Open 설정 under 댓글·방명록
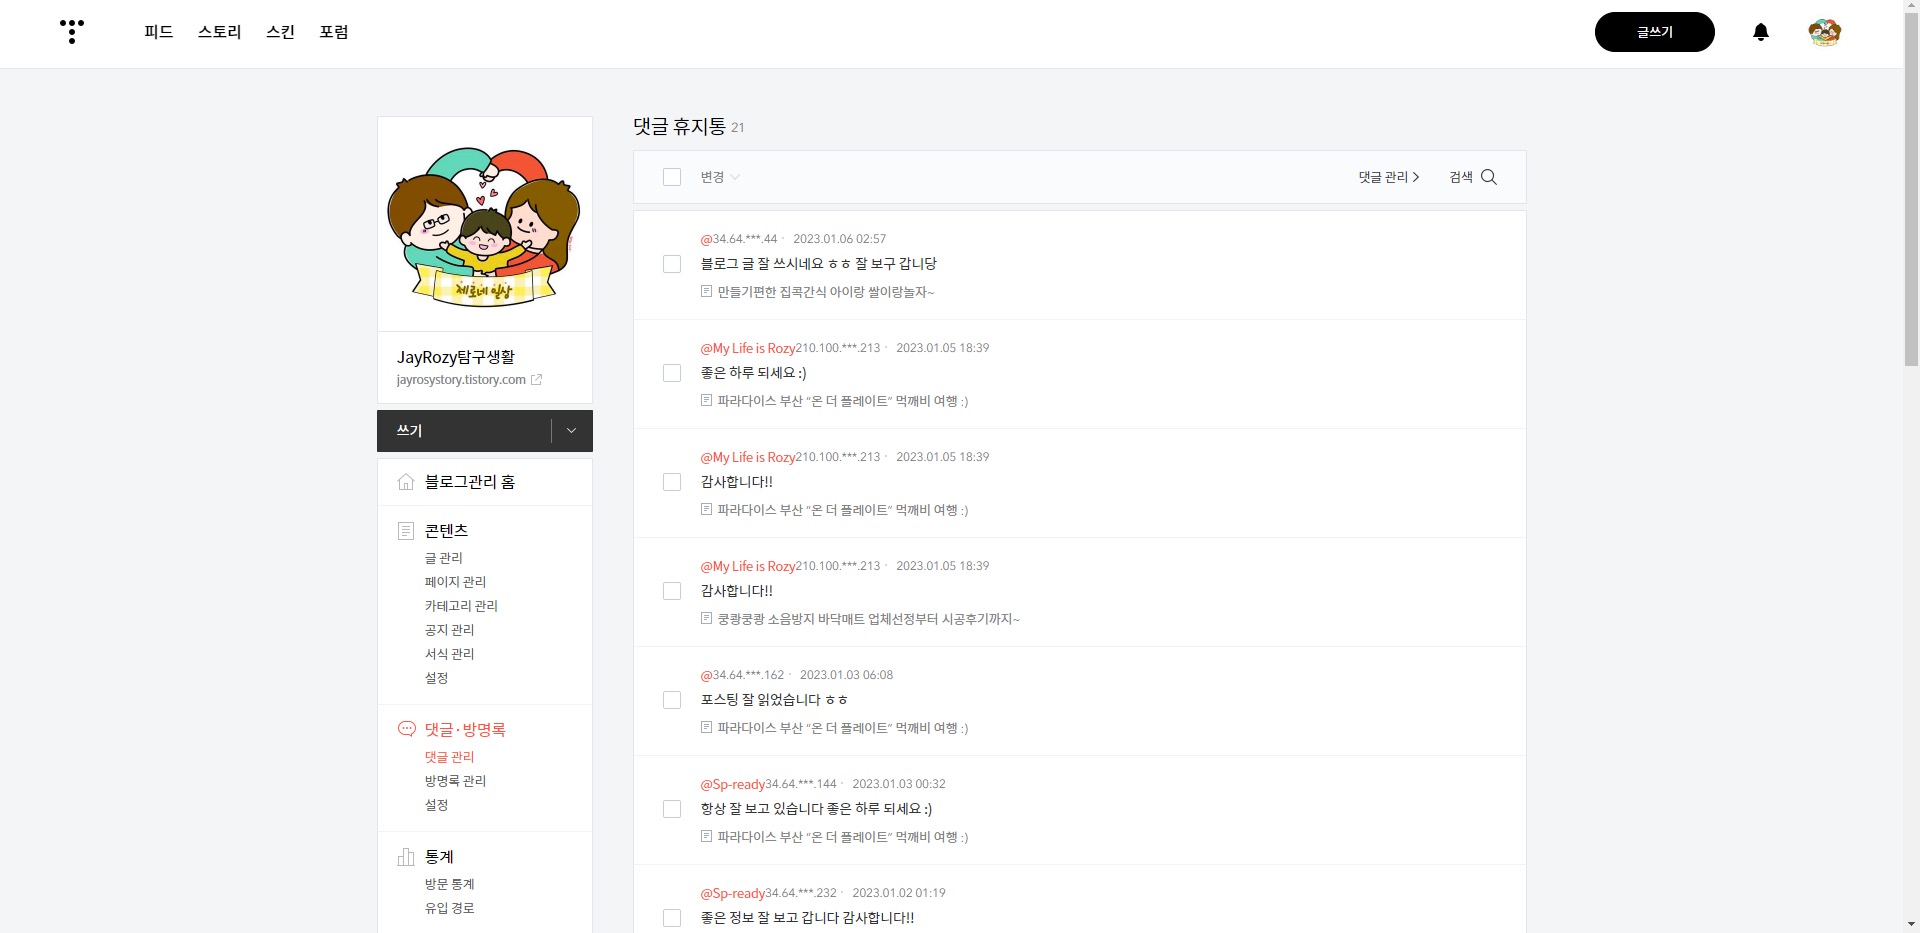 (x=436, y=805)
